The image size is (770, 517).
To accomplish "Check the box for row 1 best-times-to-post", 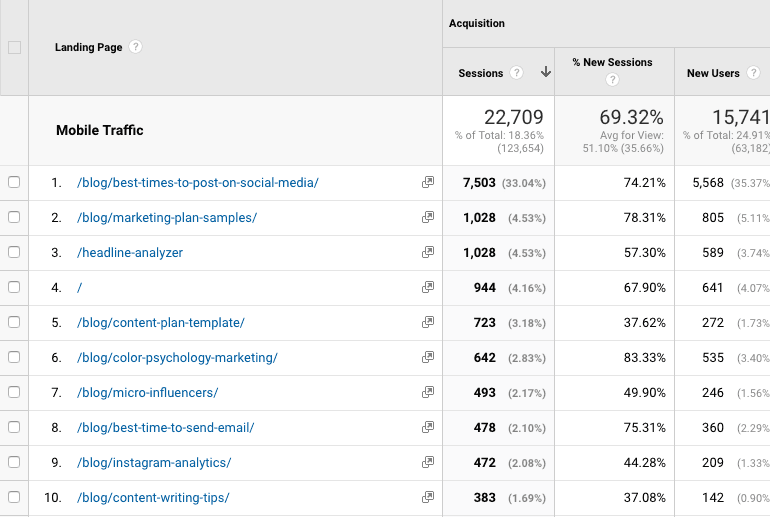I will pos(14,183).
